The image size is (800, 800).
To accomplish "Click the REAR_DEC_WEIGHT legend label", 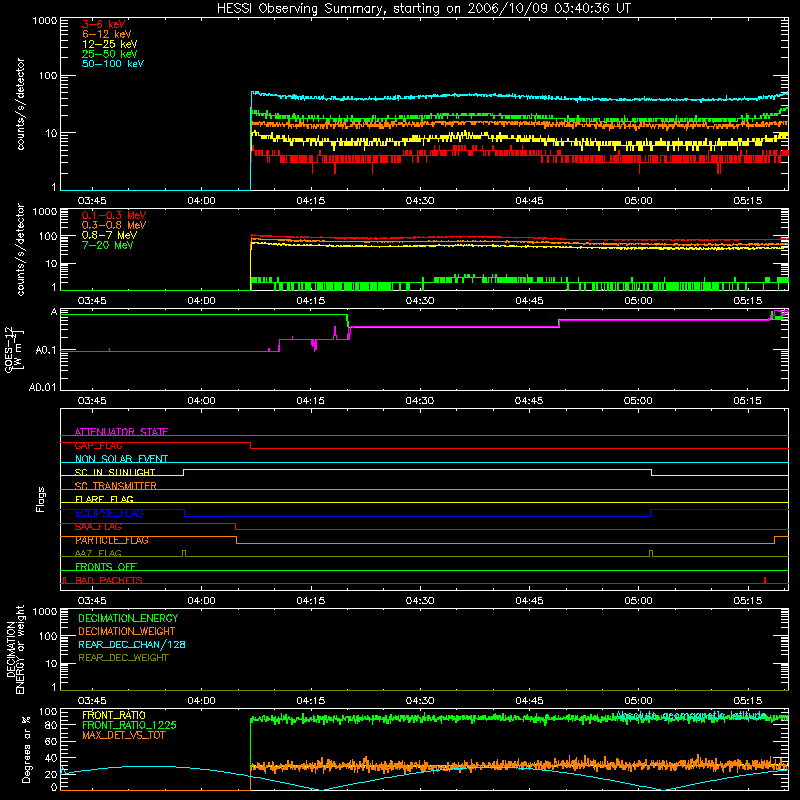I will (x=123, y=658).
